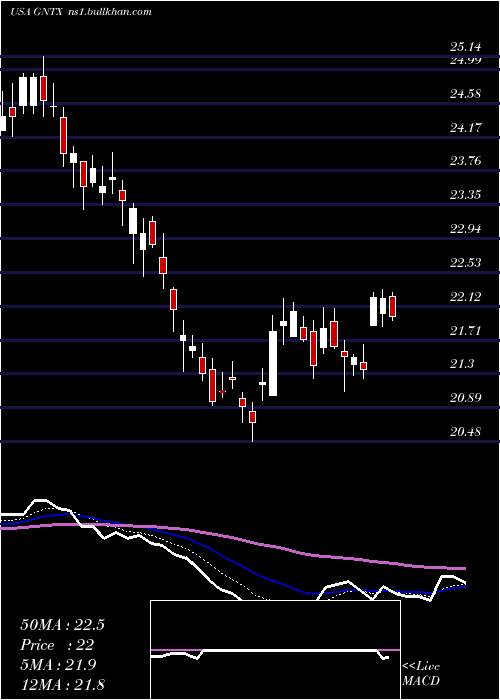Screen dimensions: 500x700
Task: Click the 22.53 price label
Action: point(465,262)
